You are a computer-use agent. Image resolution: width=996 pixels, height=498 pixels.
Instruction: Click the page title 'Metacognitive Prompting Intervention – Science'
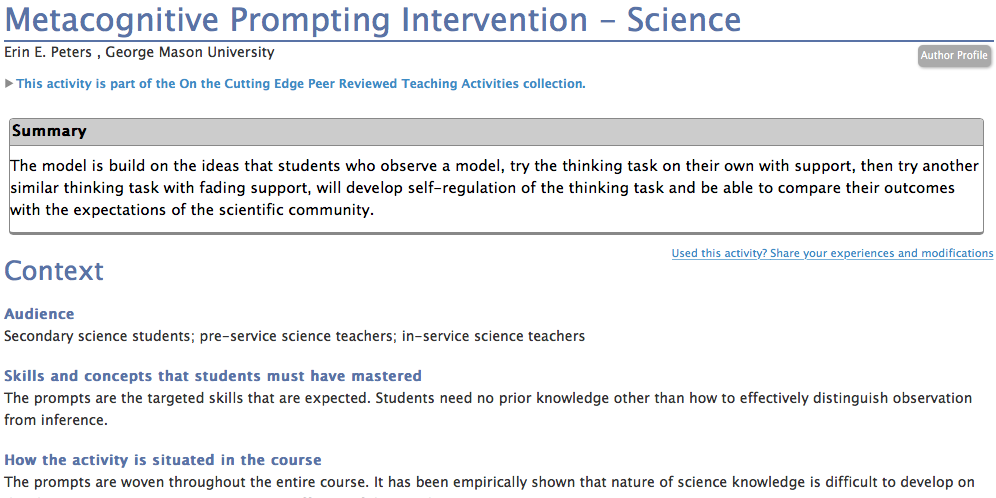373,20
